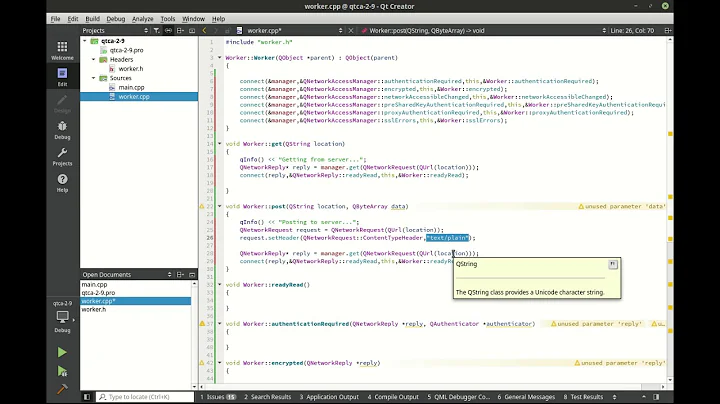The image size is (720, 404).
Task: Open the File menu
Action: (56, 19)
